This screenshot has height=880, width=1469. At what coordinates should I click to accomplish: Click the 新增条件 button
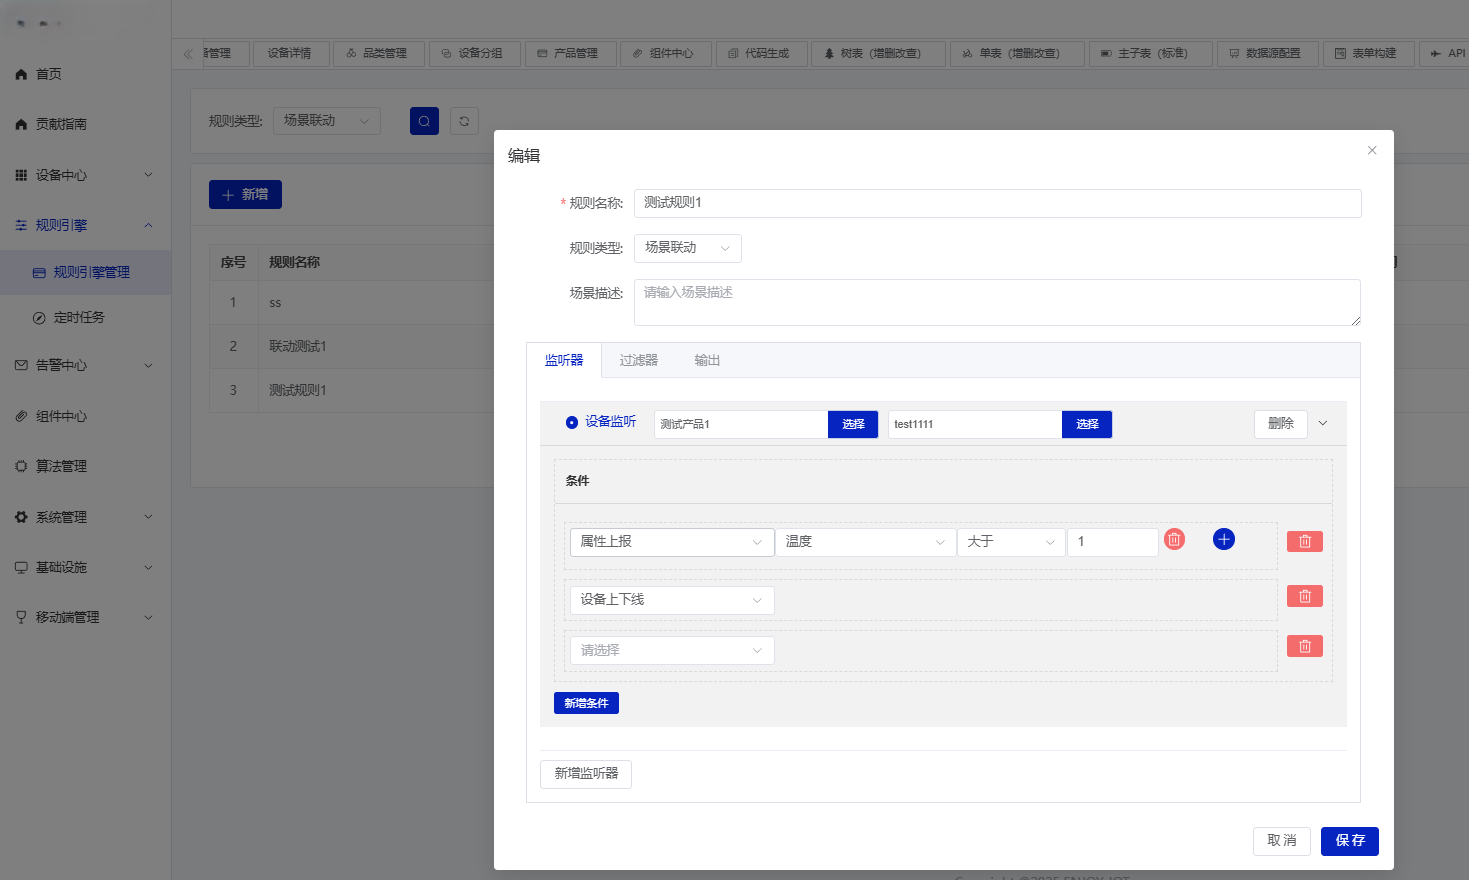(x=586, y=703)
